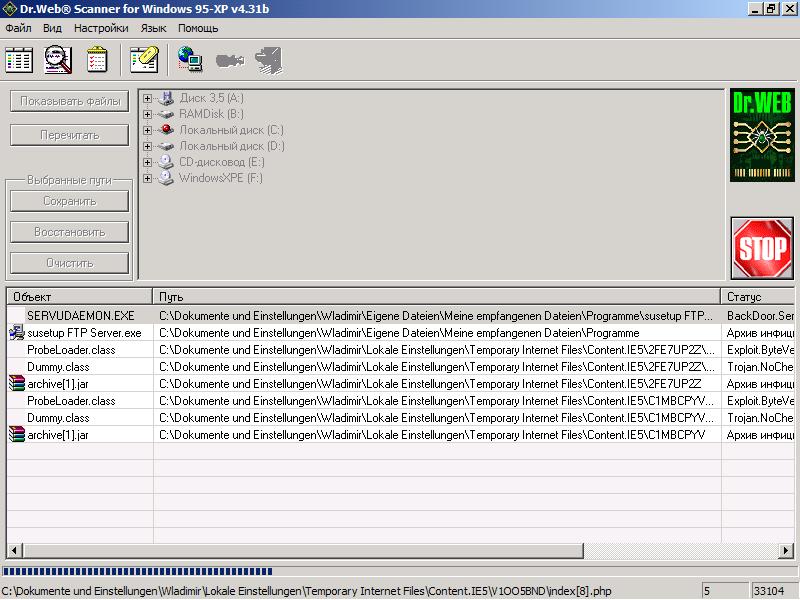
Task: Open the Настройки menu
Action: point(101,29)
